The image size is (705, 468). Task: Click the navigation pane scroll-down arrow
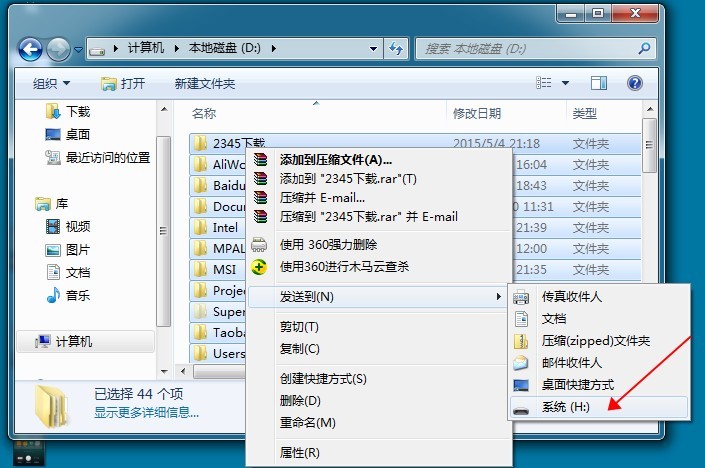point(164,371)
